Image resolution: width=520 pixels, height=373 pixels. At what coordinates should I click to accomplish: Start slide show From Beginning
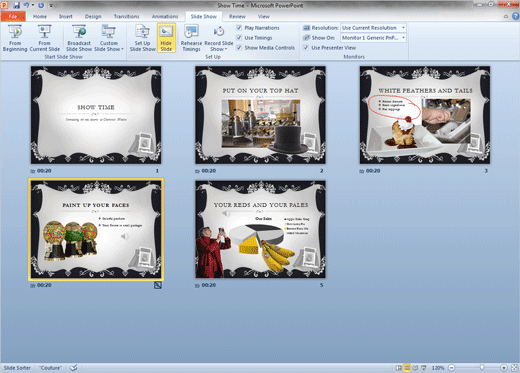point(15,38)
